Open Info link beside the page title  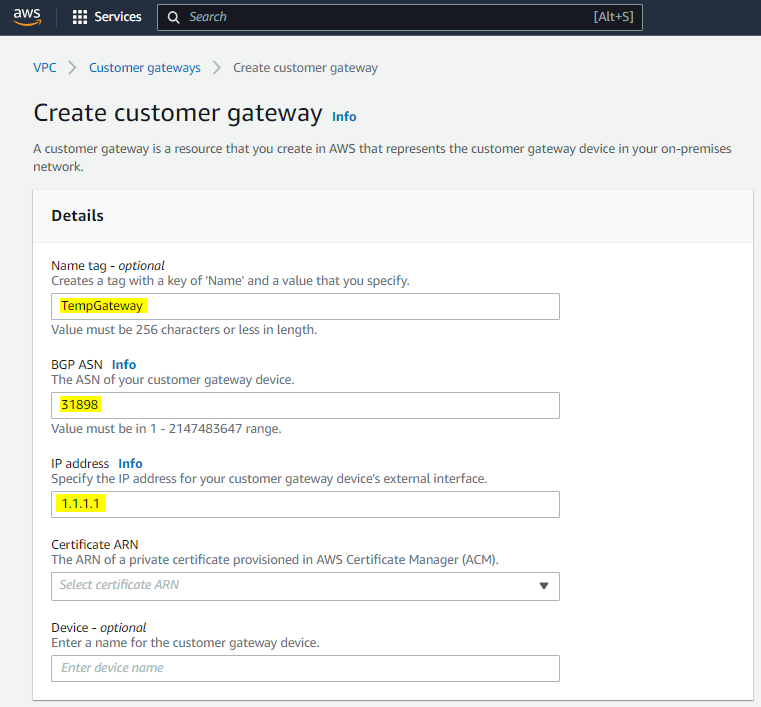pos(344,116)
